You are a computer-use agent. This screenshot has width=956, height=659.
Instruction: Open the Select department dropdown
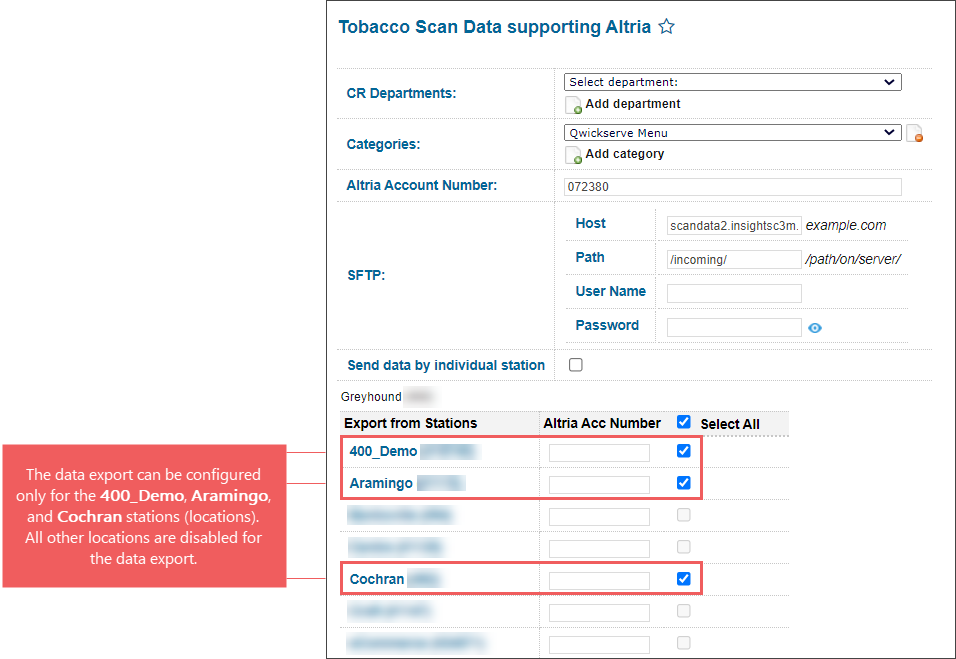tap(732, 82)
